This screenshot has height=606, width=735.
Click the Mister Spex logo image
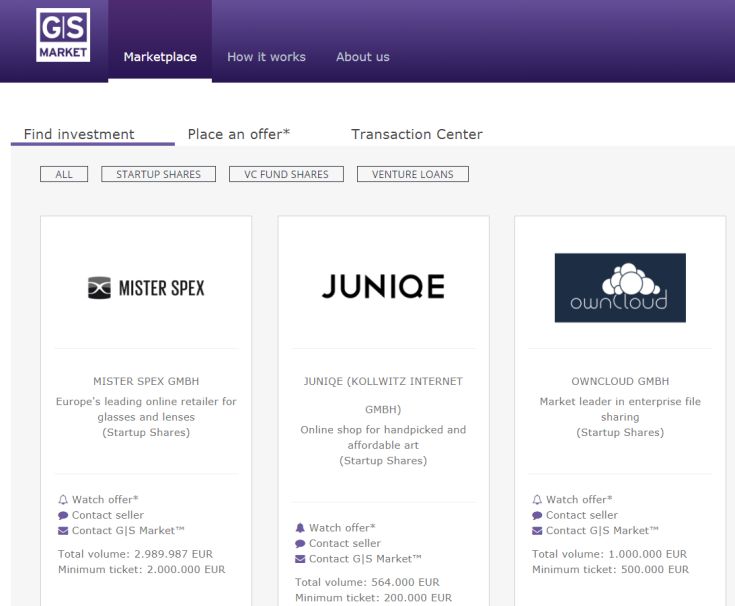(x=146, y=288)
